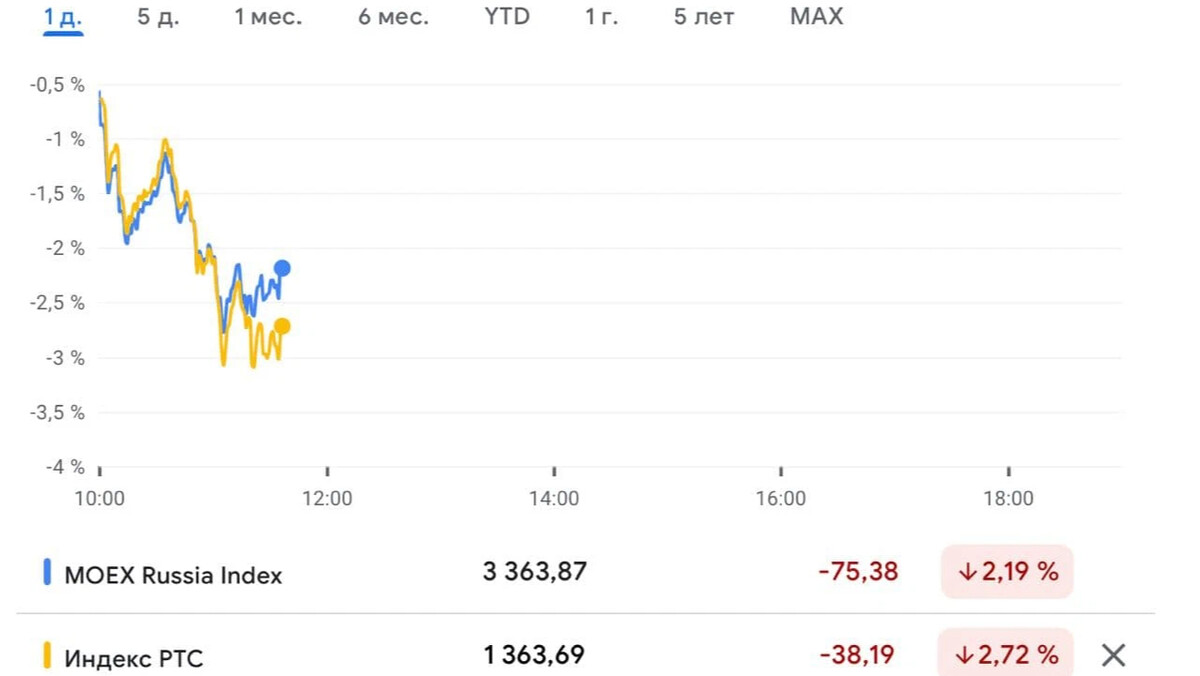Screen dimensions: 1200x676
Task: Remove Индекс РТС comparison with X icon
Action: 1113,656
